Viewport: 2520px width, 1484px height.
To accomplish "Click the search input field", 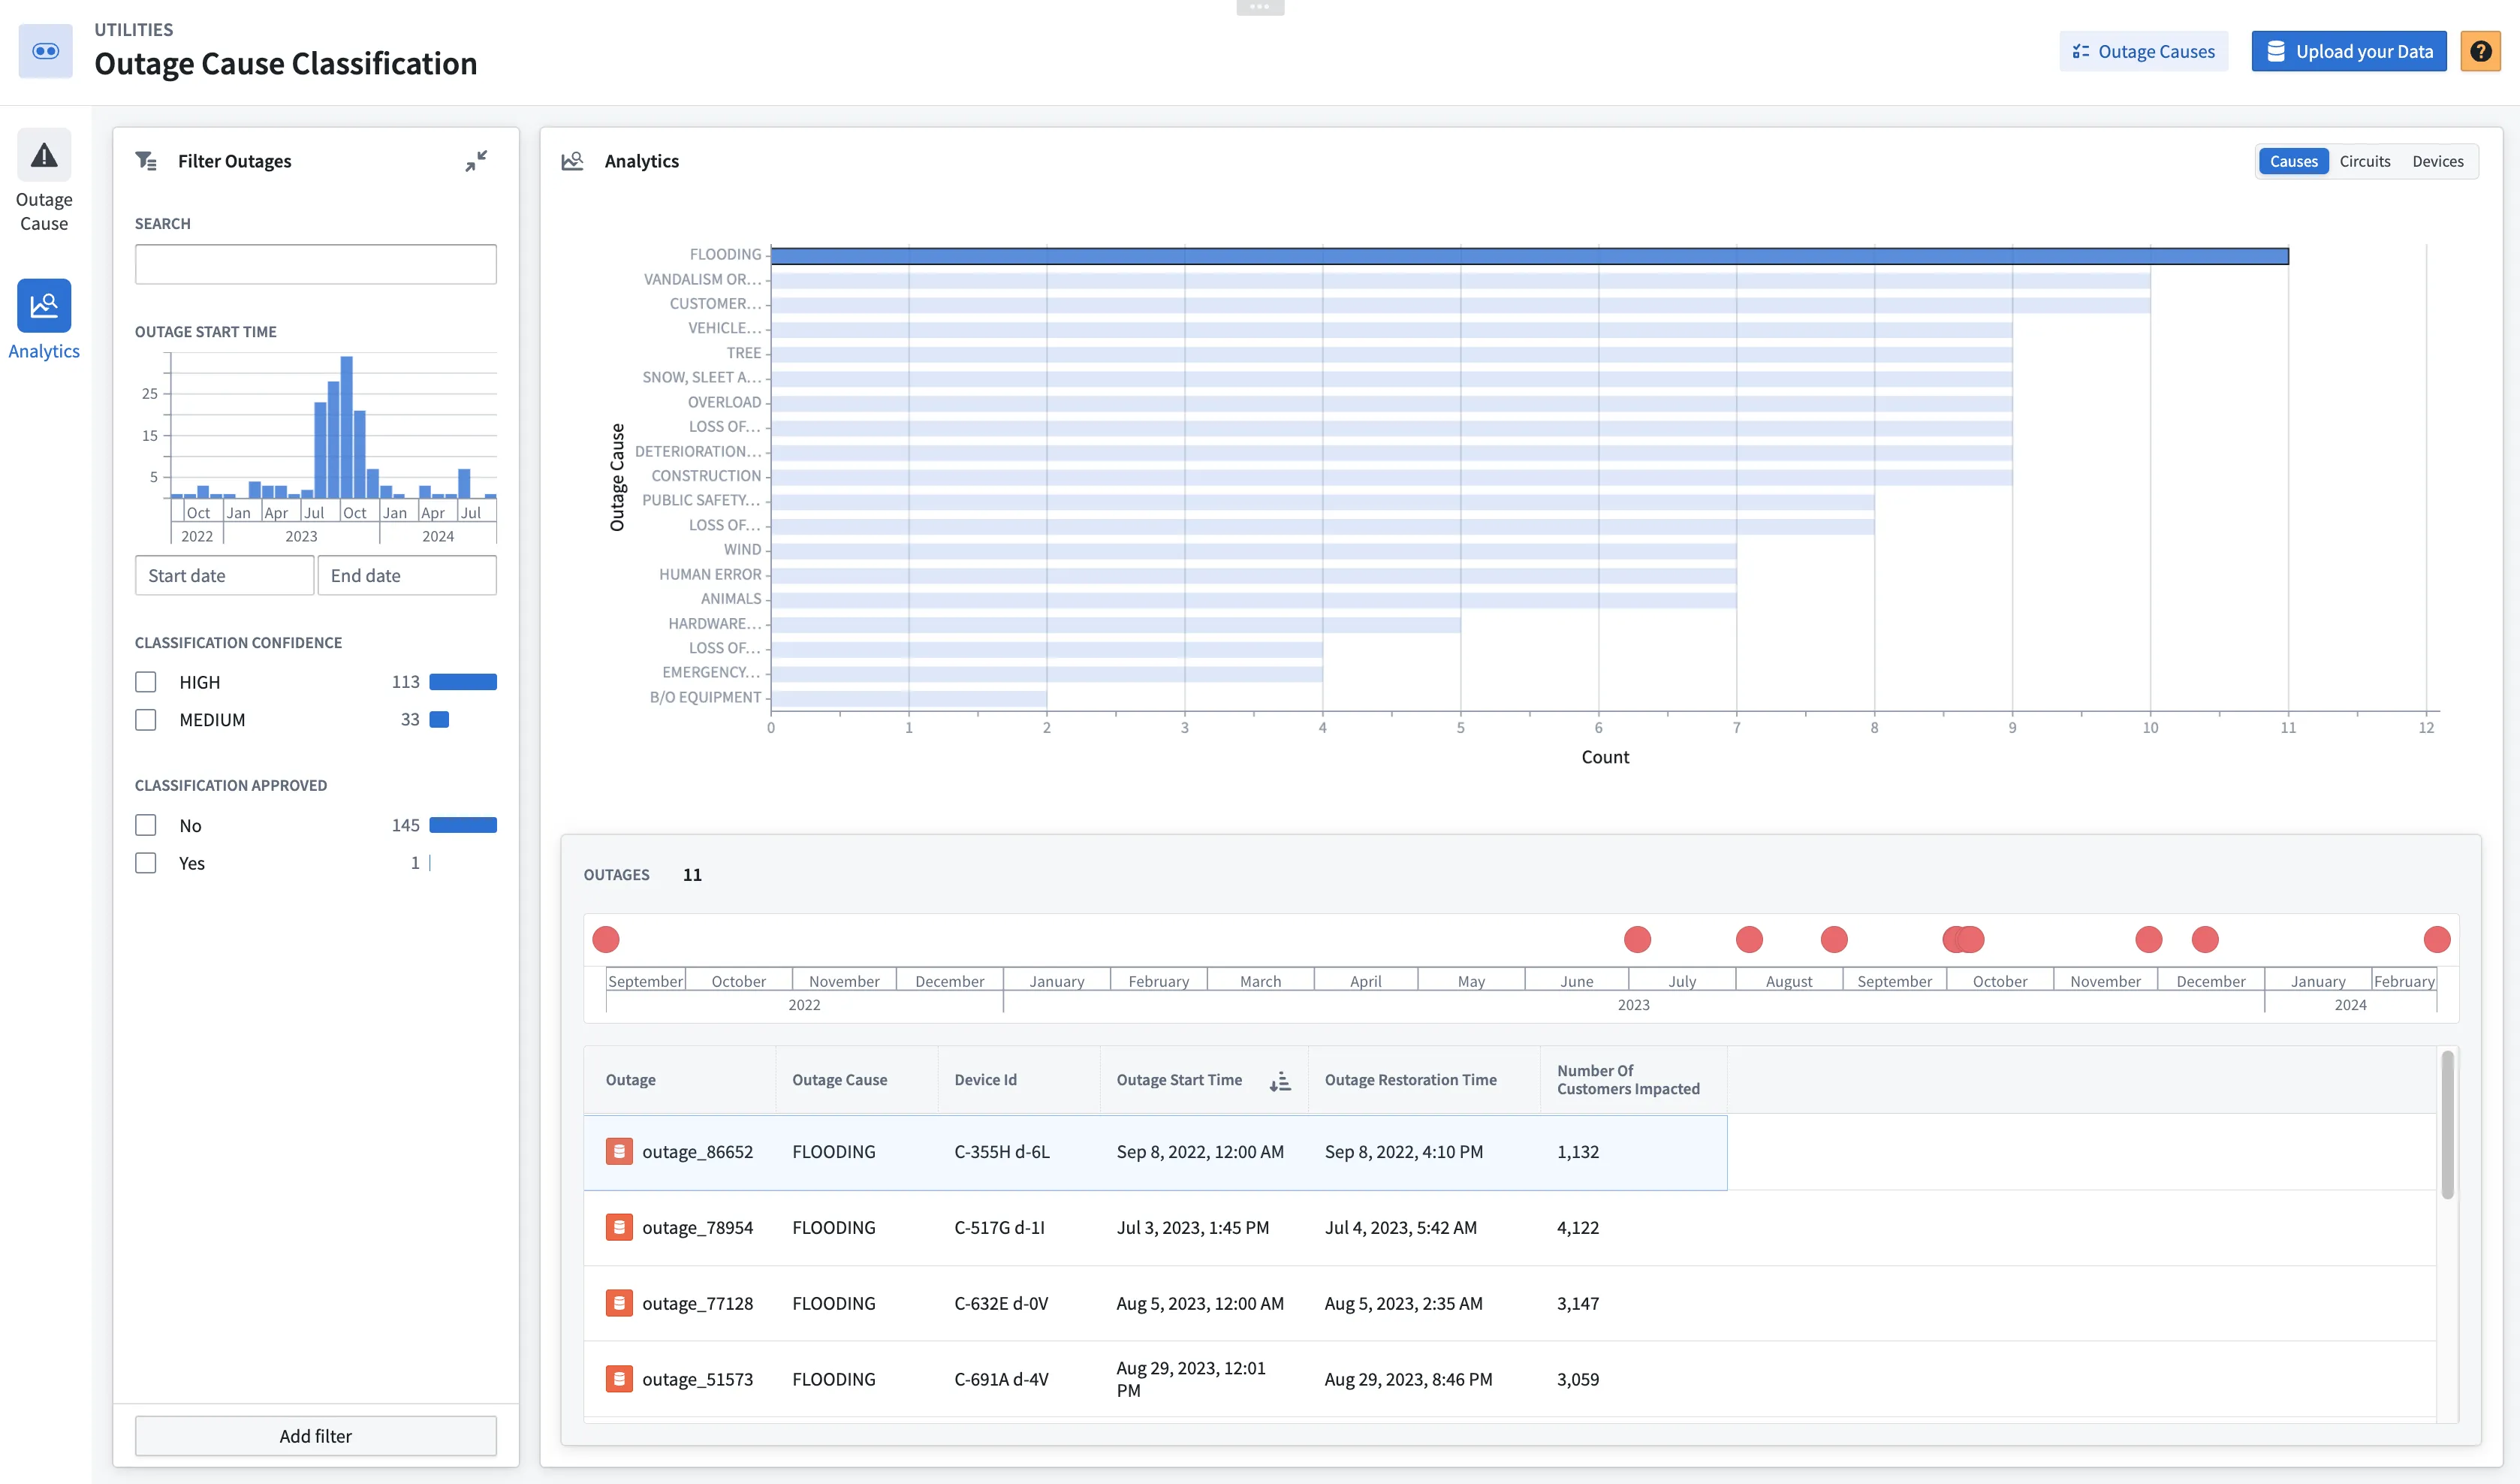I will [316, 265].
